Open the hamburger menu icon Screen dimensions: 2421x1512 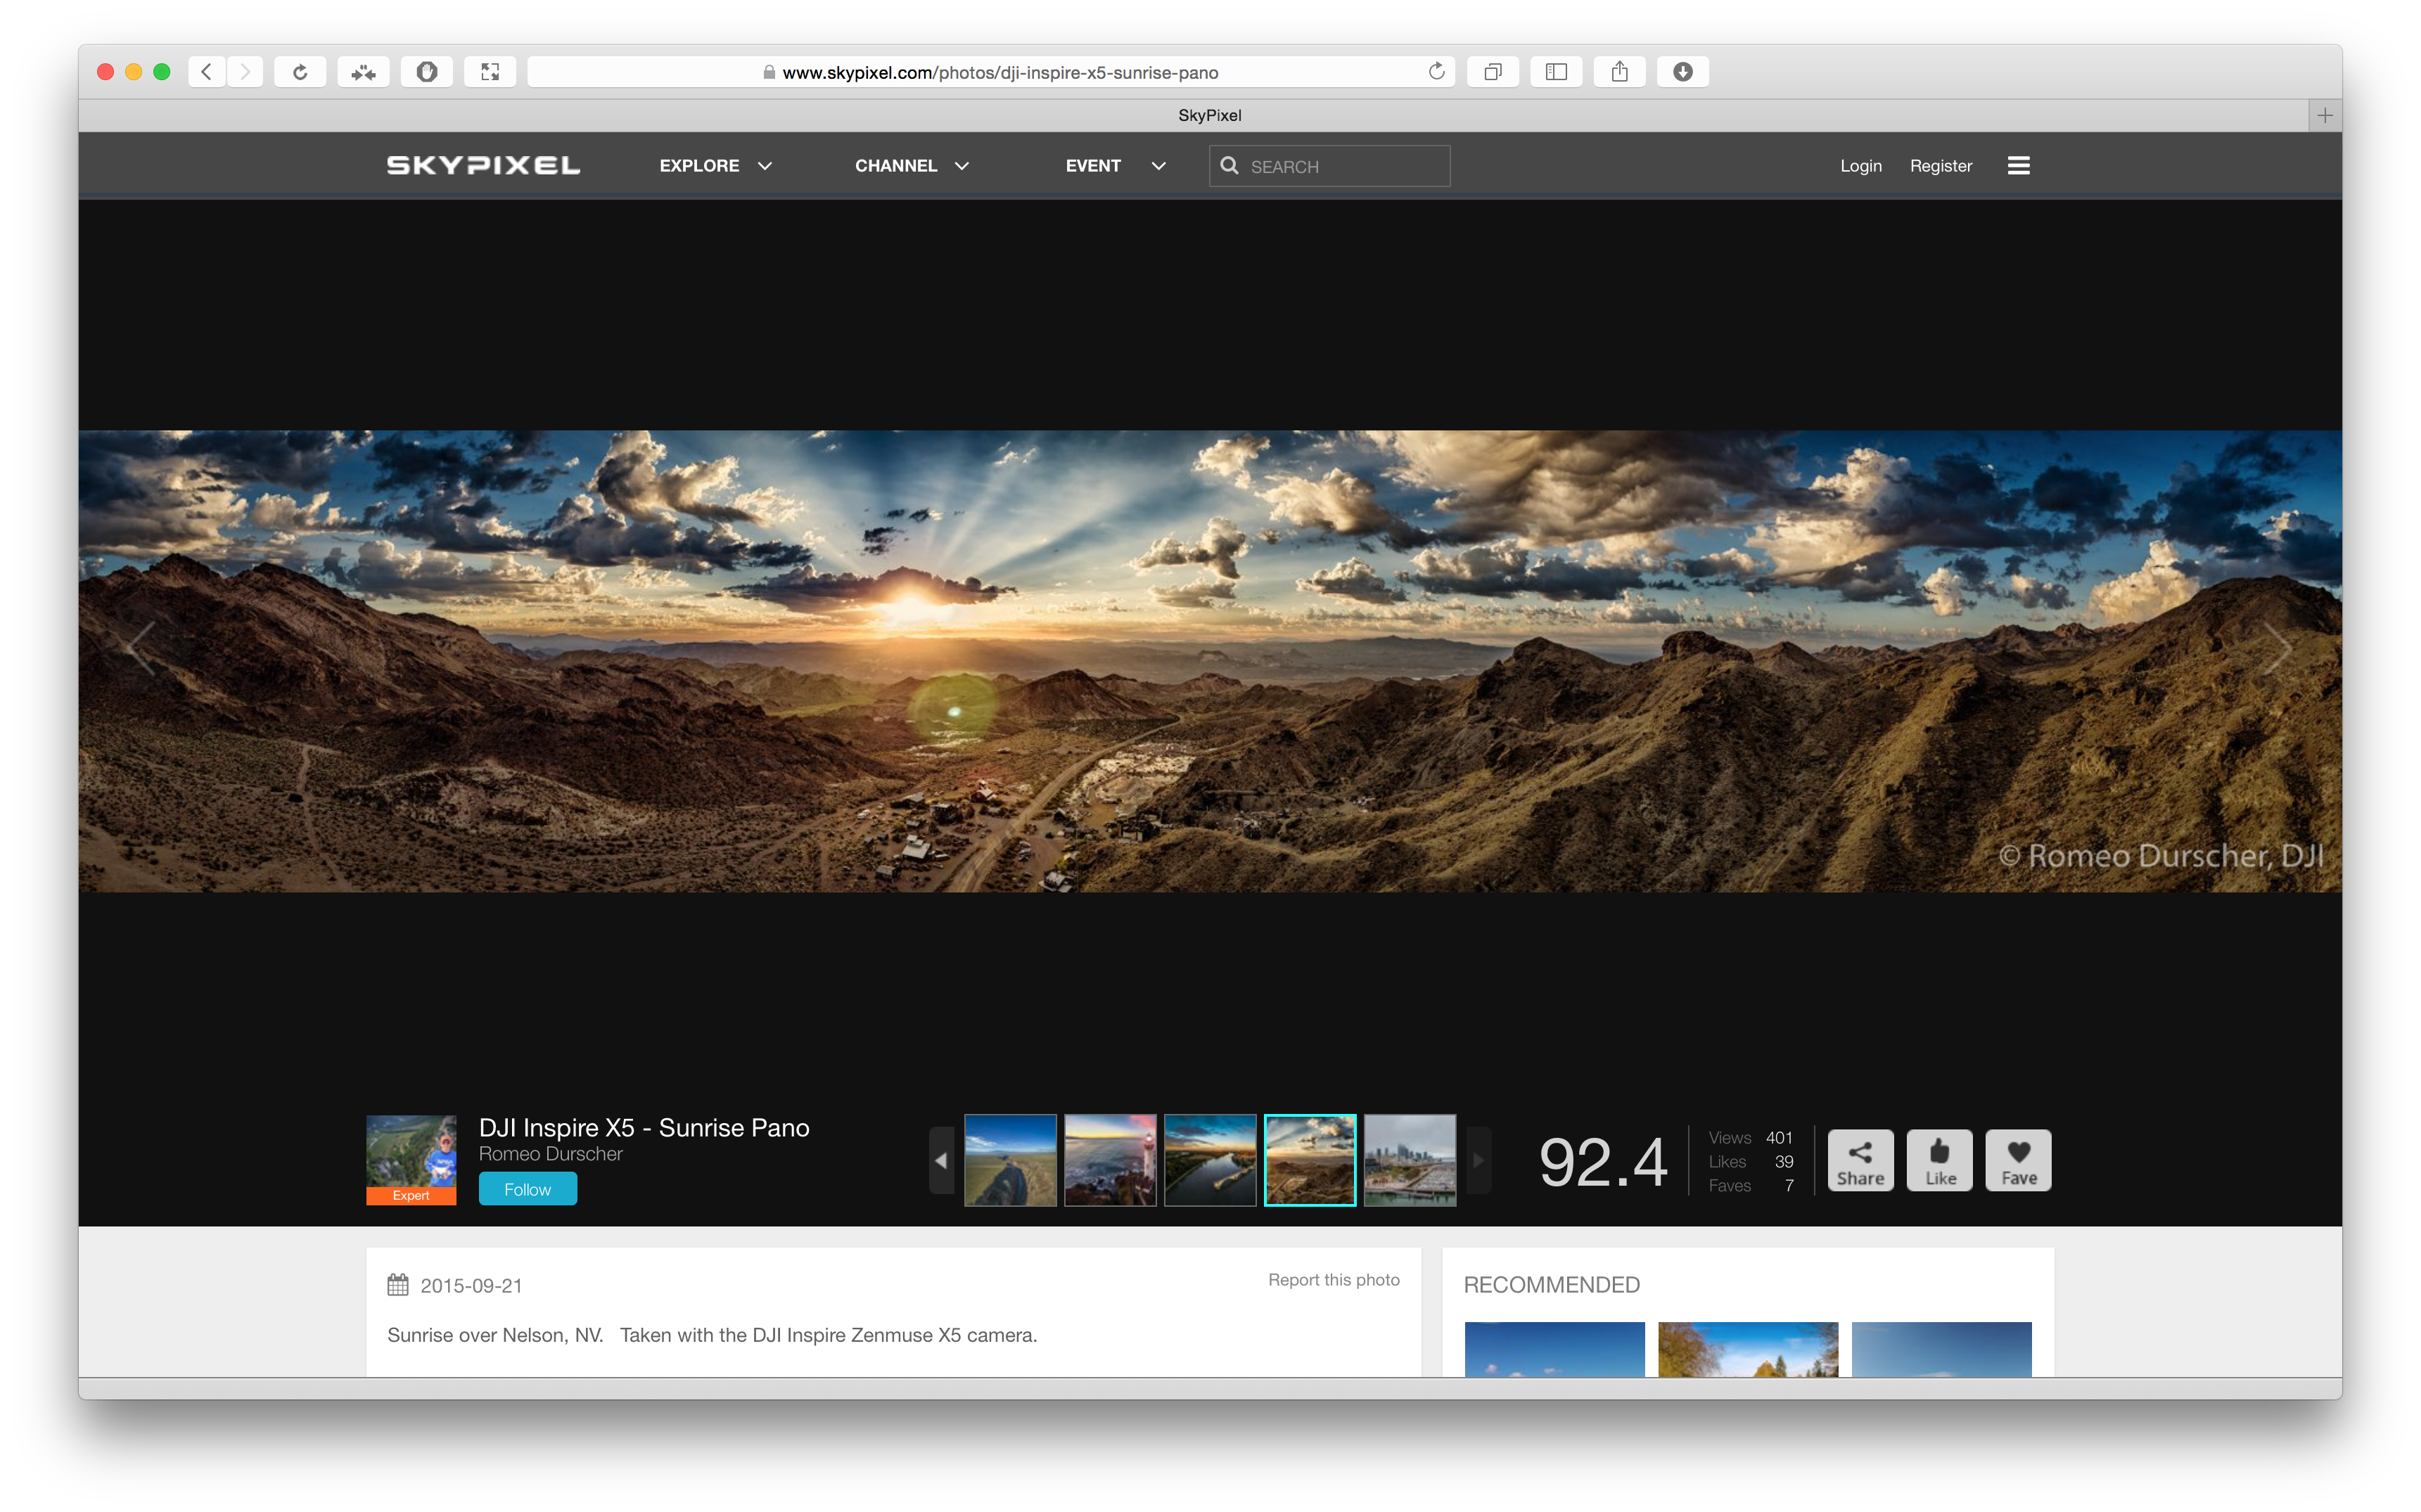click(x=2017, y=166)
